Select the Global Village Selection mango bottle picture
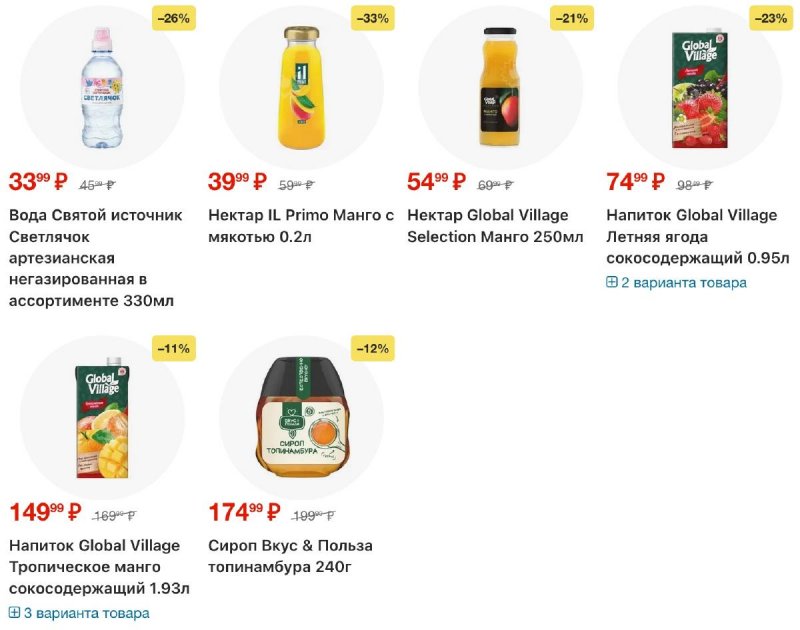Viewport: 800px width, 630px height. click(x=500, y=88)
